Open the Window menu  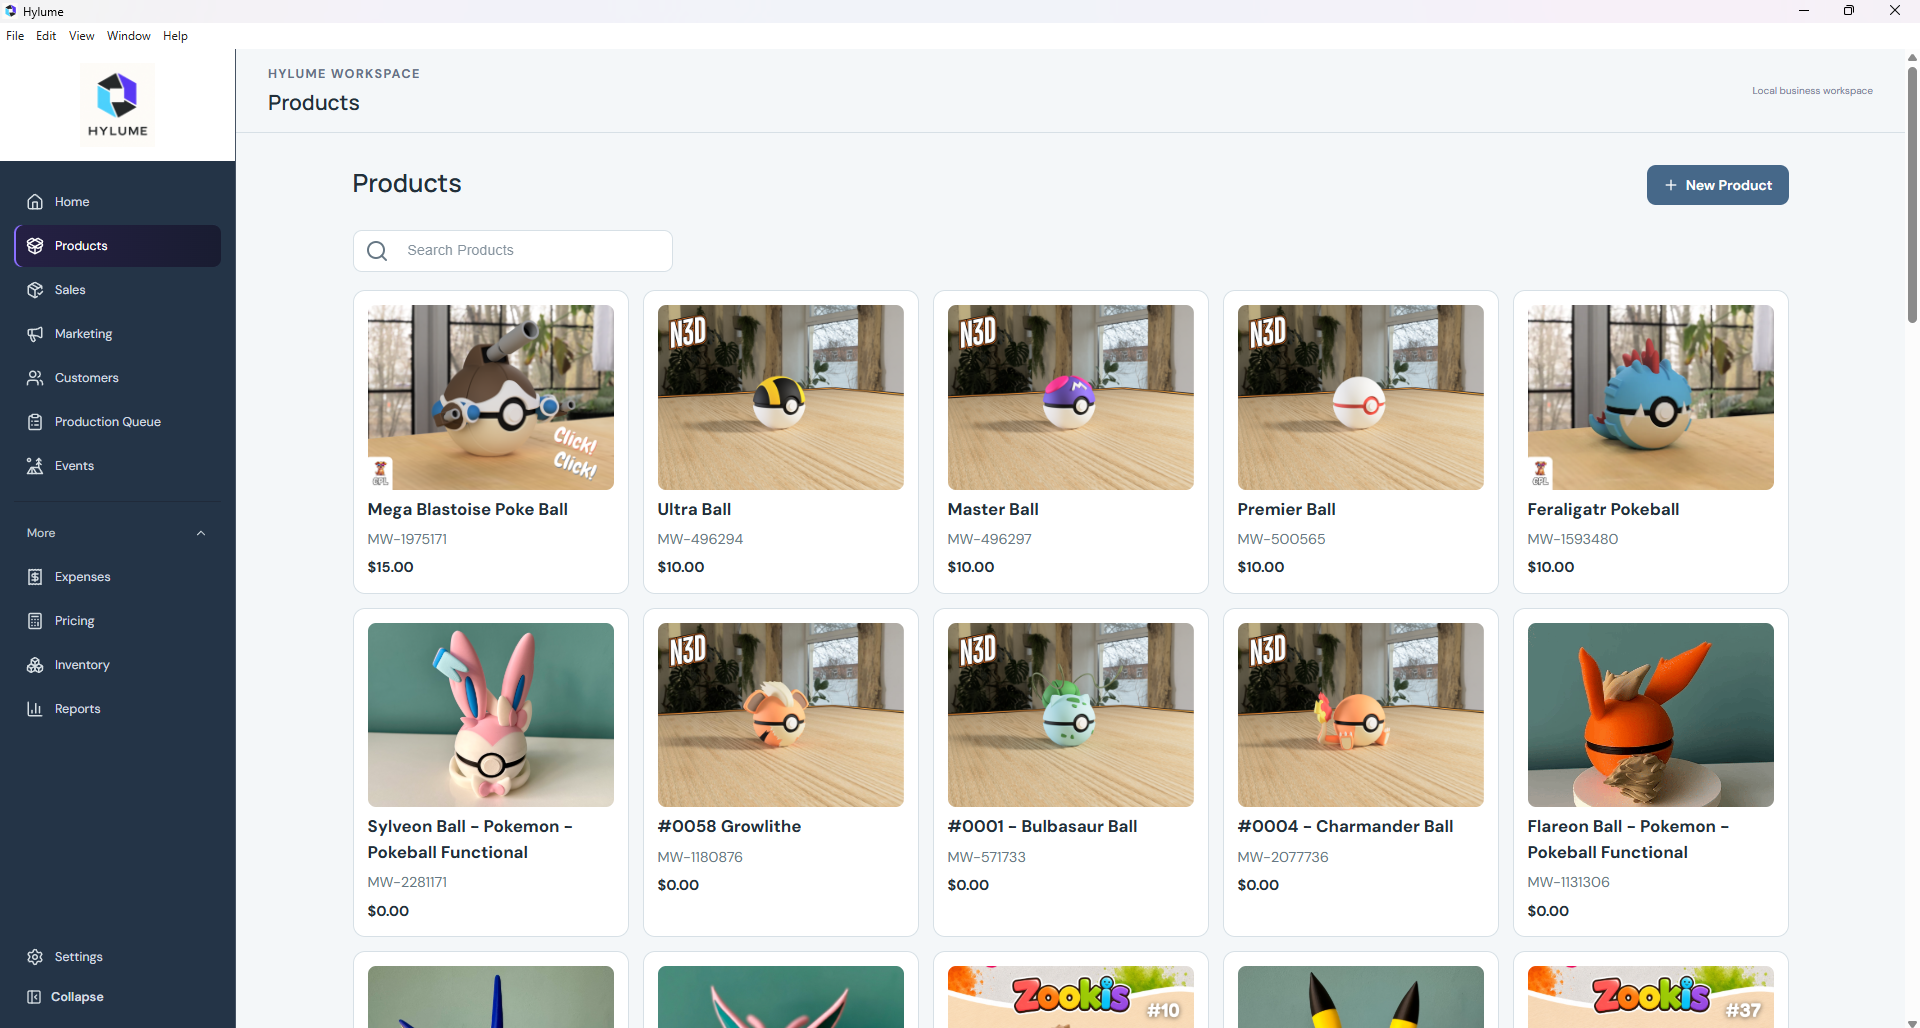(x=129, y=36)
